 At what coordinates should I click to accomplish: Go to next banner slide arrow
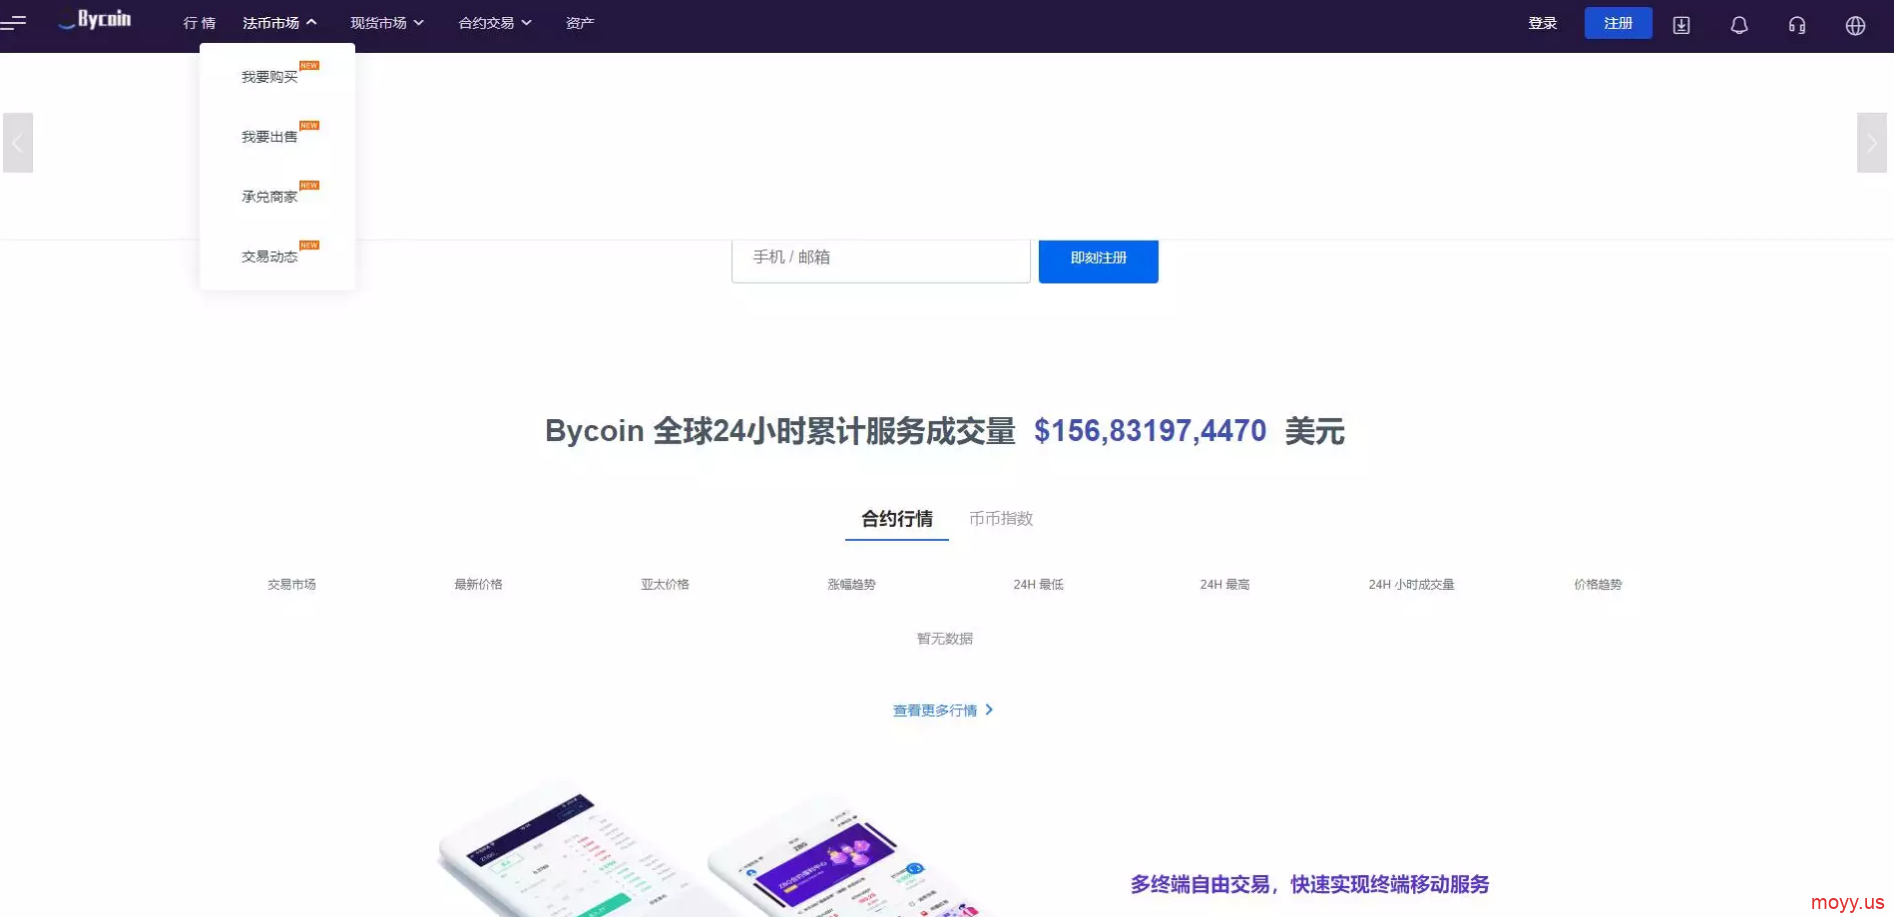pyautogui.click(x=1872, y=143)
